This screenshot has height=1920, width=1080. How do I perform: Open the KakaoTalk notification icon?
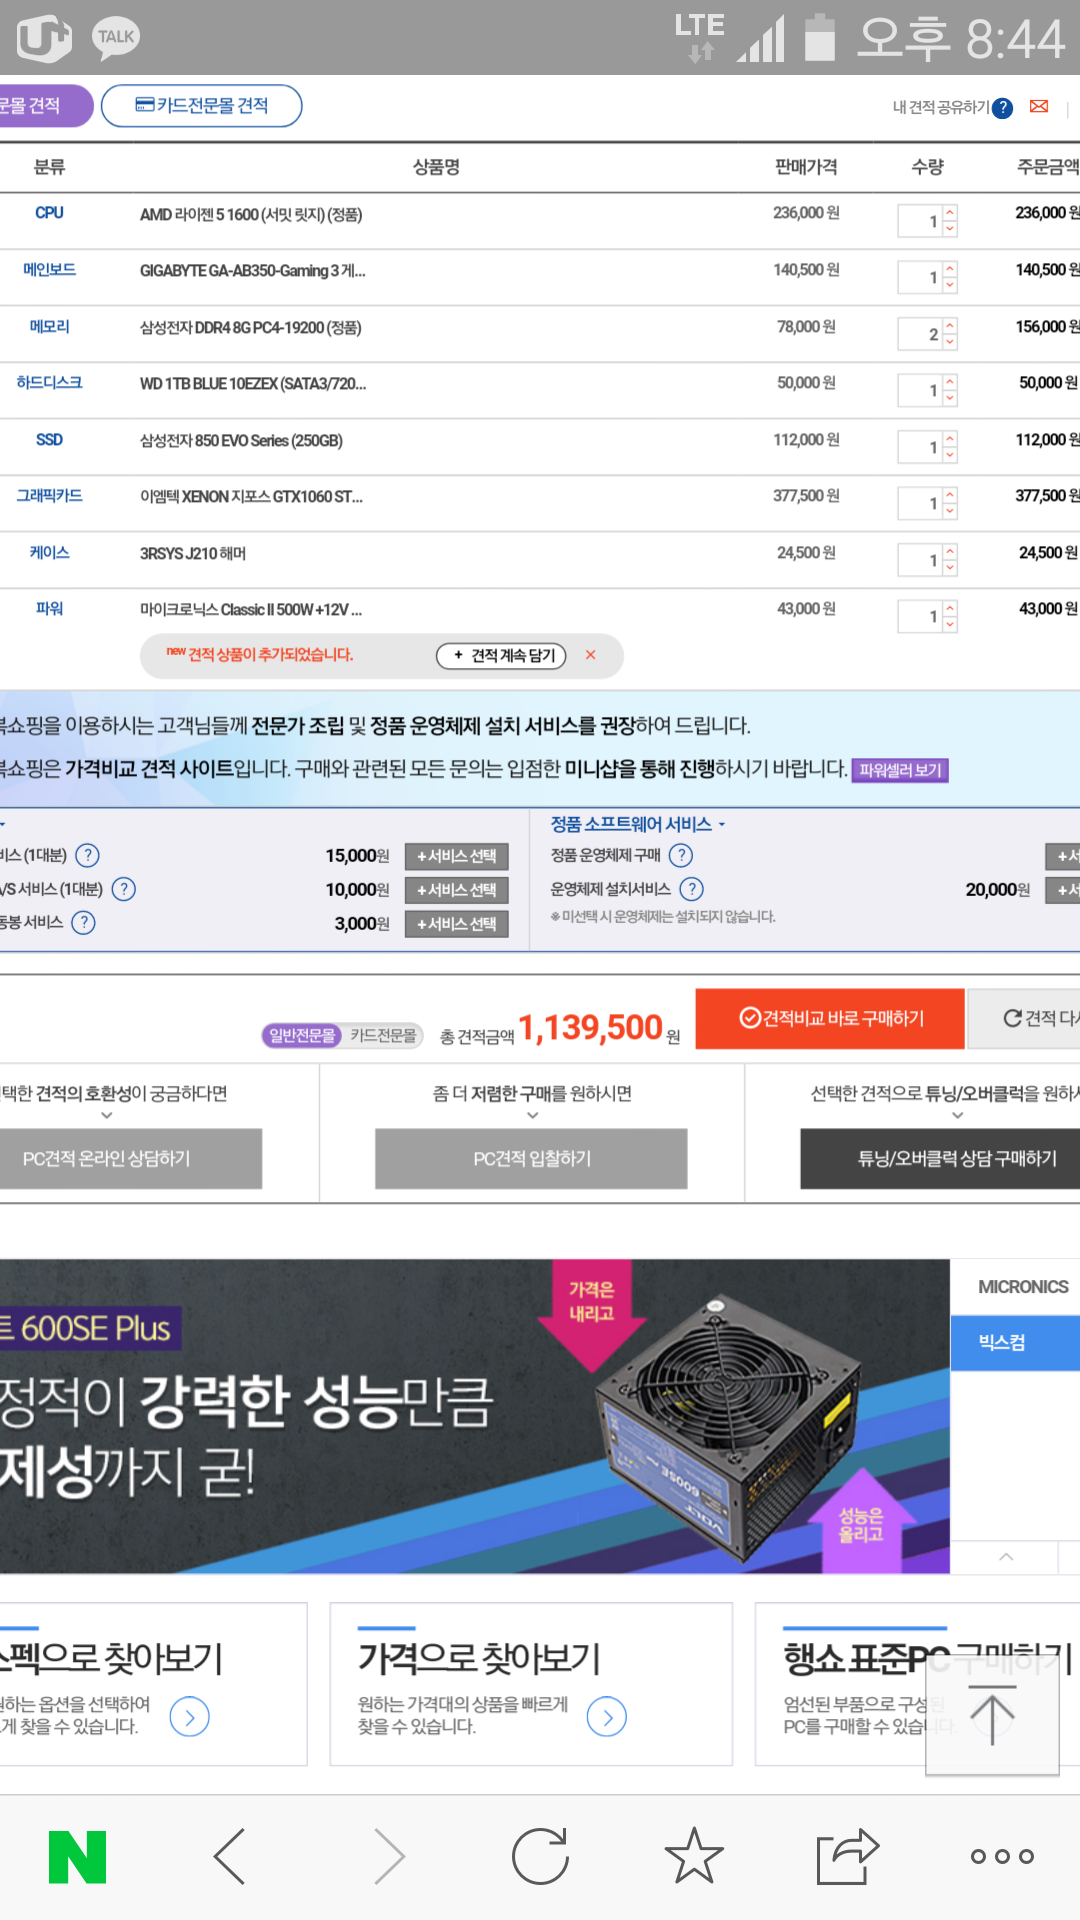pos(116,38)
